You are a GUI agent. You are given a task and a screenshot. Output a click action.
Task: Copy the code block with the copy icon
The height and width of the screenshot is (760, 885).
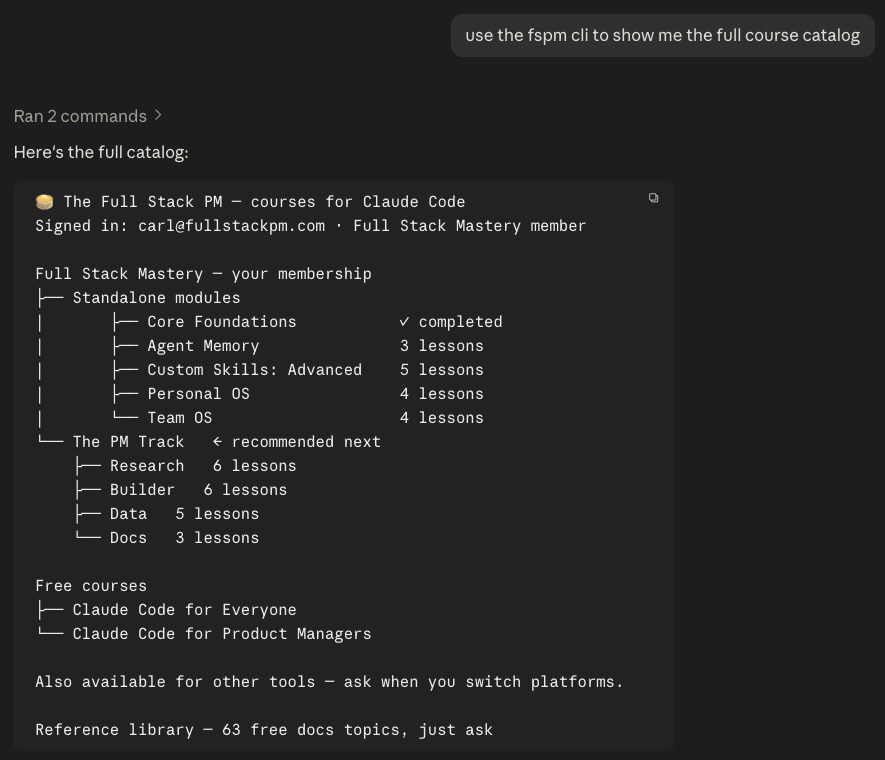click(x=653, y=198)
